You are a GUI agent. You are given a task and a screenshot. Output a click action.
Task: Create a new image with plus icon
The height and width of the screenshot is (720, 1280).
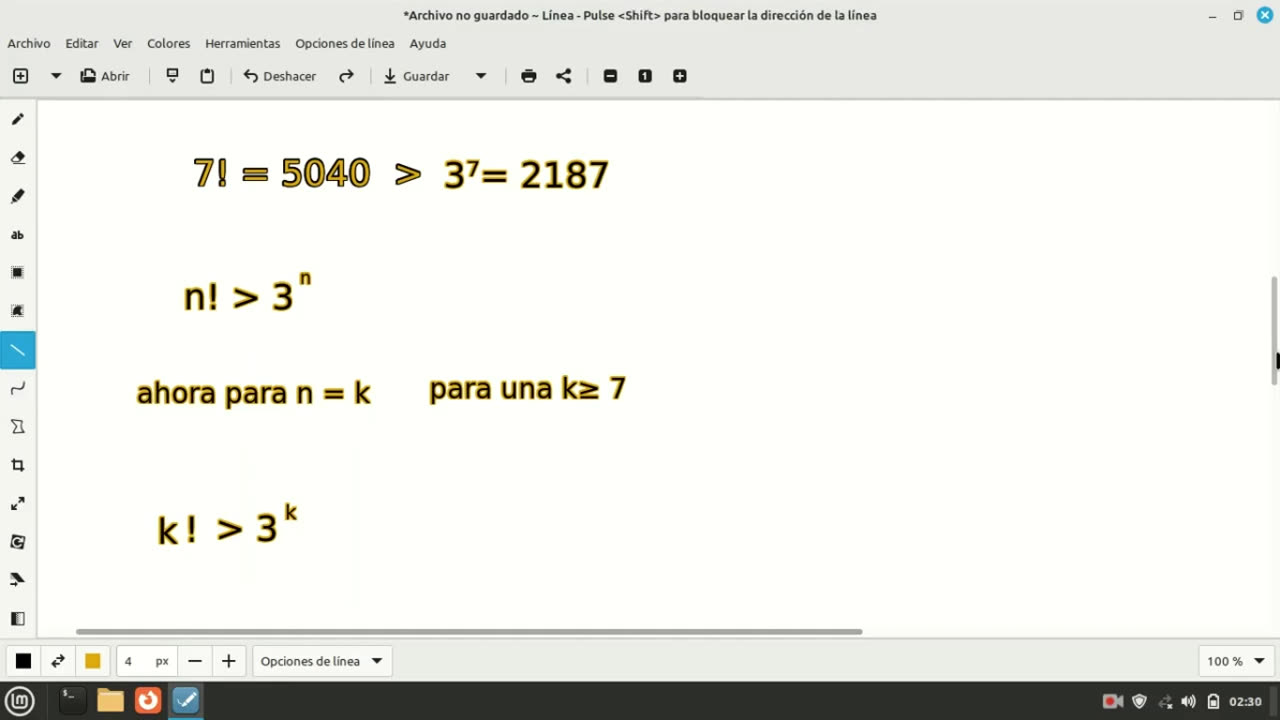point(20,76)
